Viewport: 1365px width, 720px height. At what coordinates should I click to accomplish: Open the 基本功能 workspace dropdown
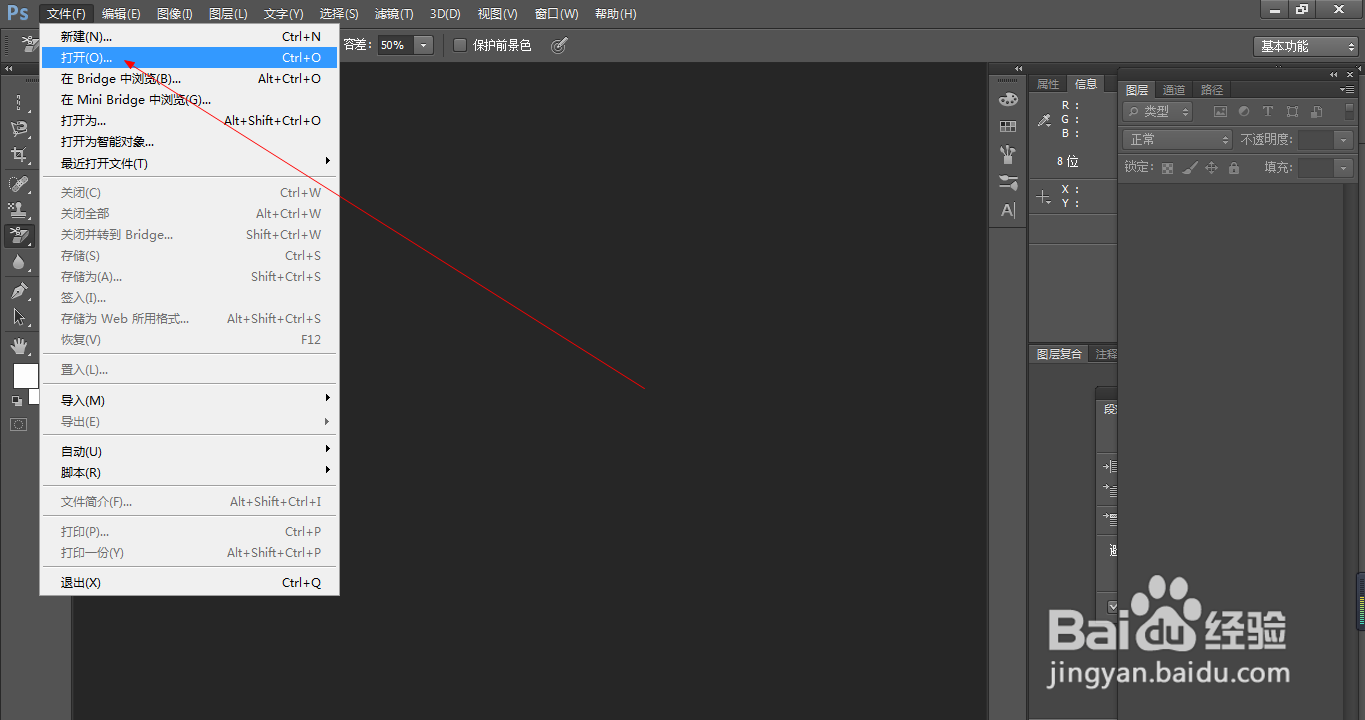[1306, 46]
